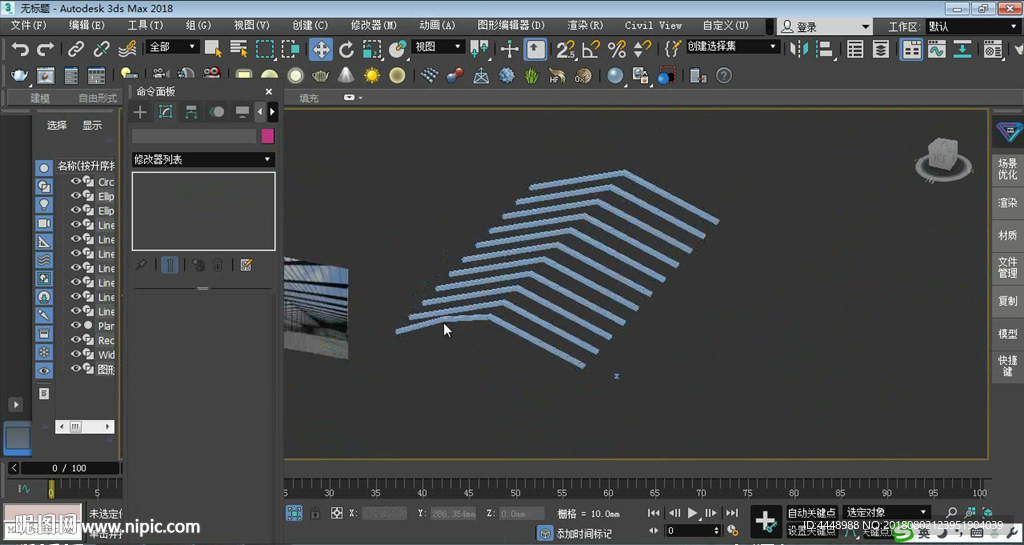Expand the ribbon options dropdown beside 填充
This screenshot has width=1024, height=545.
(353, 98)
